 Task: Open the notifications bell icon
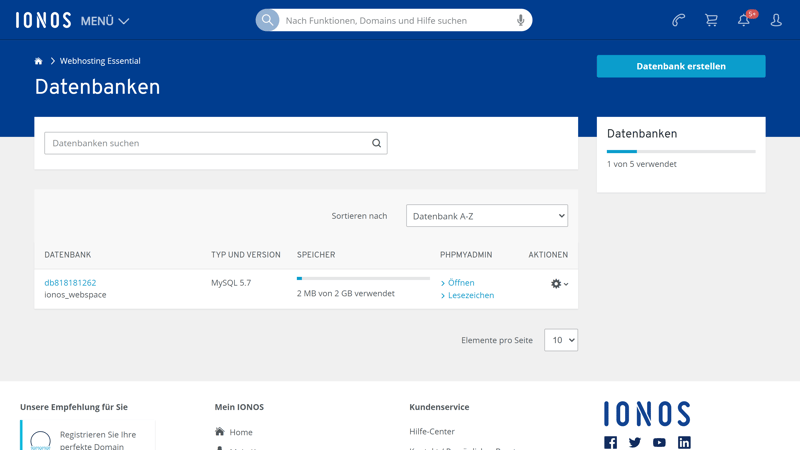coord(744,20)
